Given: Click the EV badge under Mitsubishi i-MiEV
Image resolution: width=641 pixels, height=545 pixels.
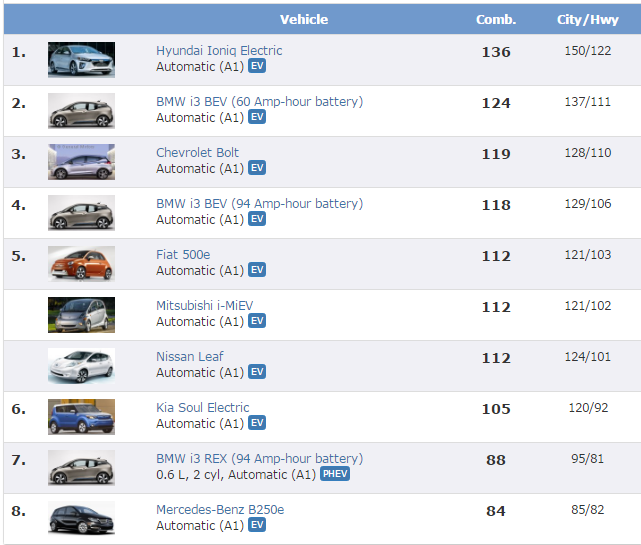Looking at the screenshot, I should [x=257, y=322].
